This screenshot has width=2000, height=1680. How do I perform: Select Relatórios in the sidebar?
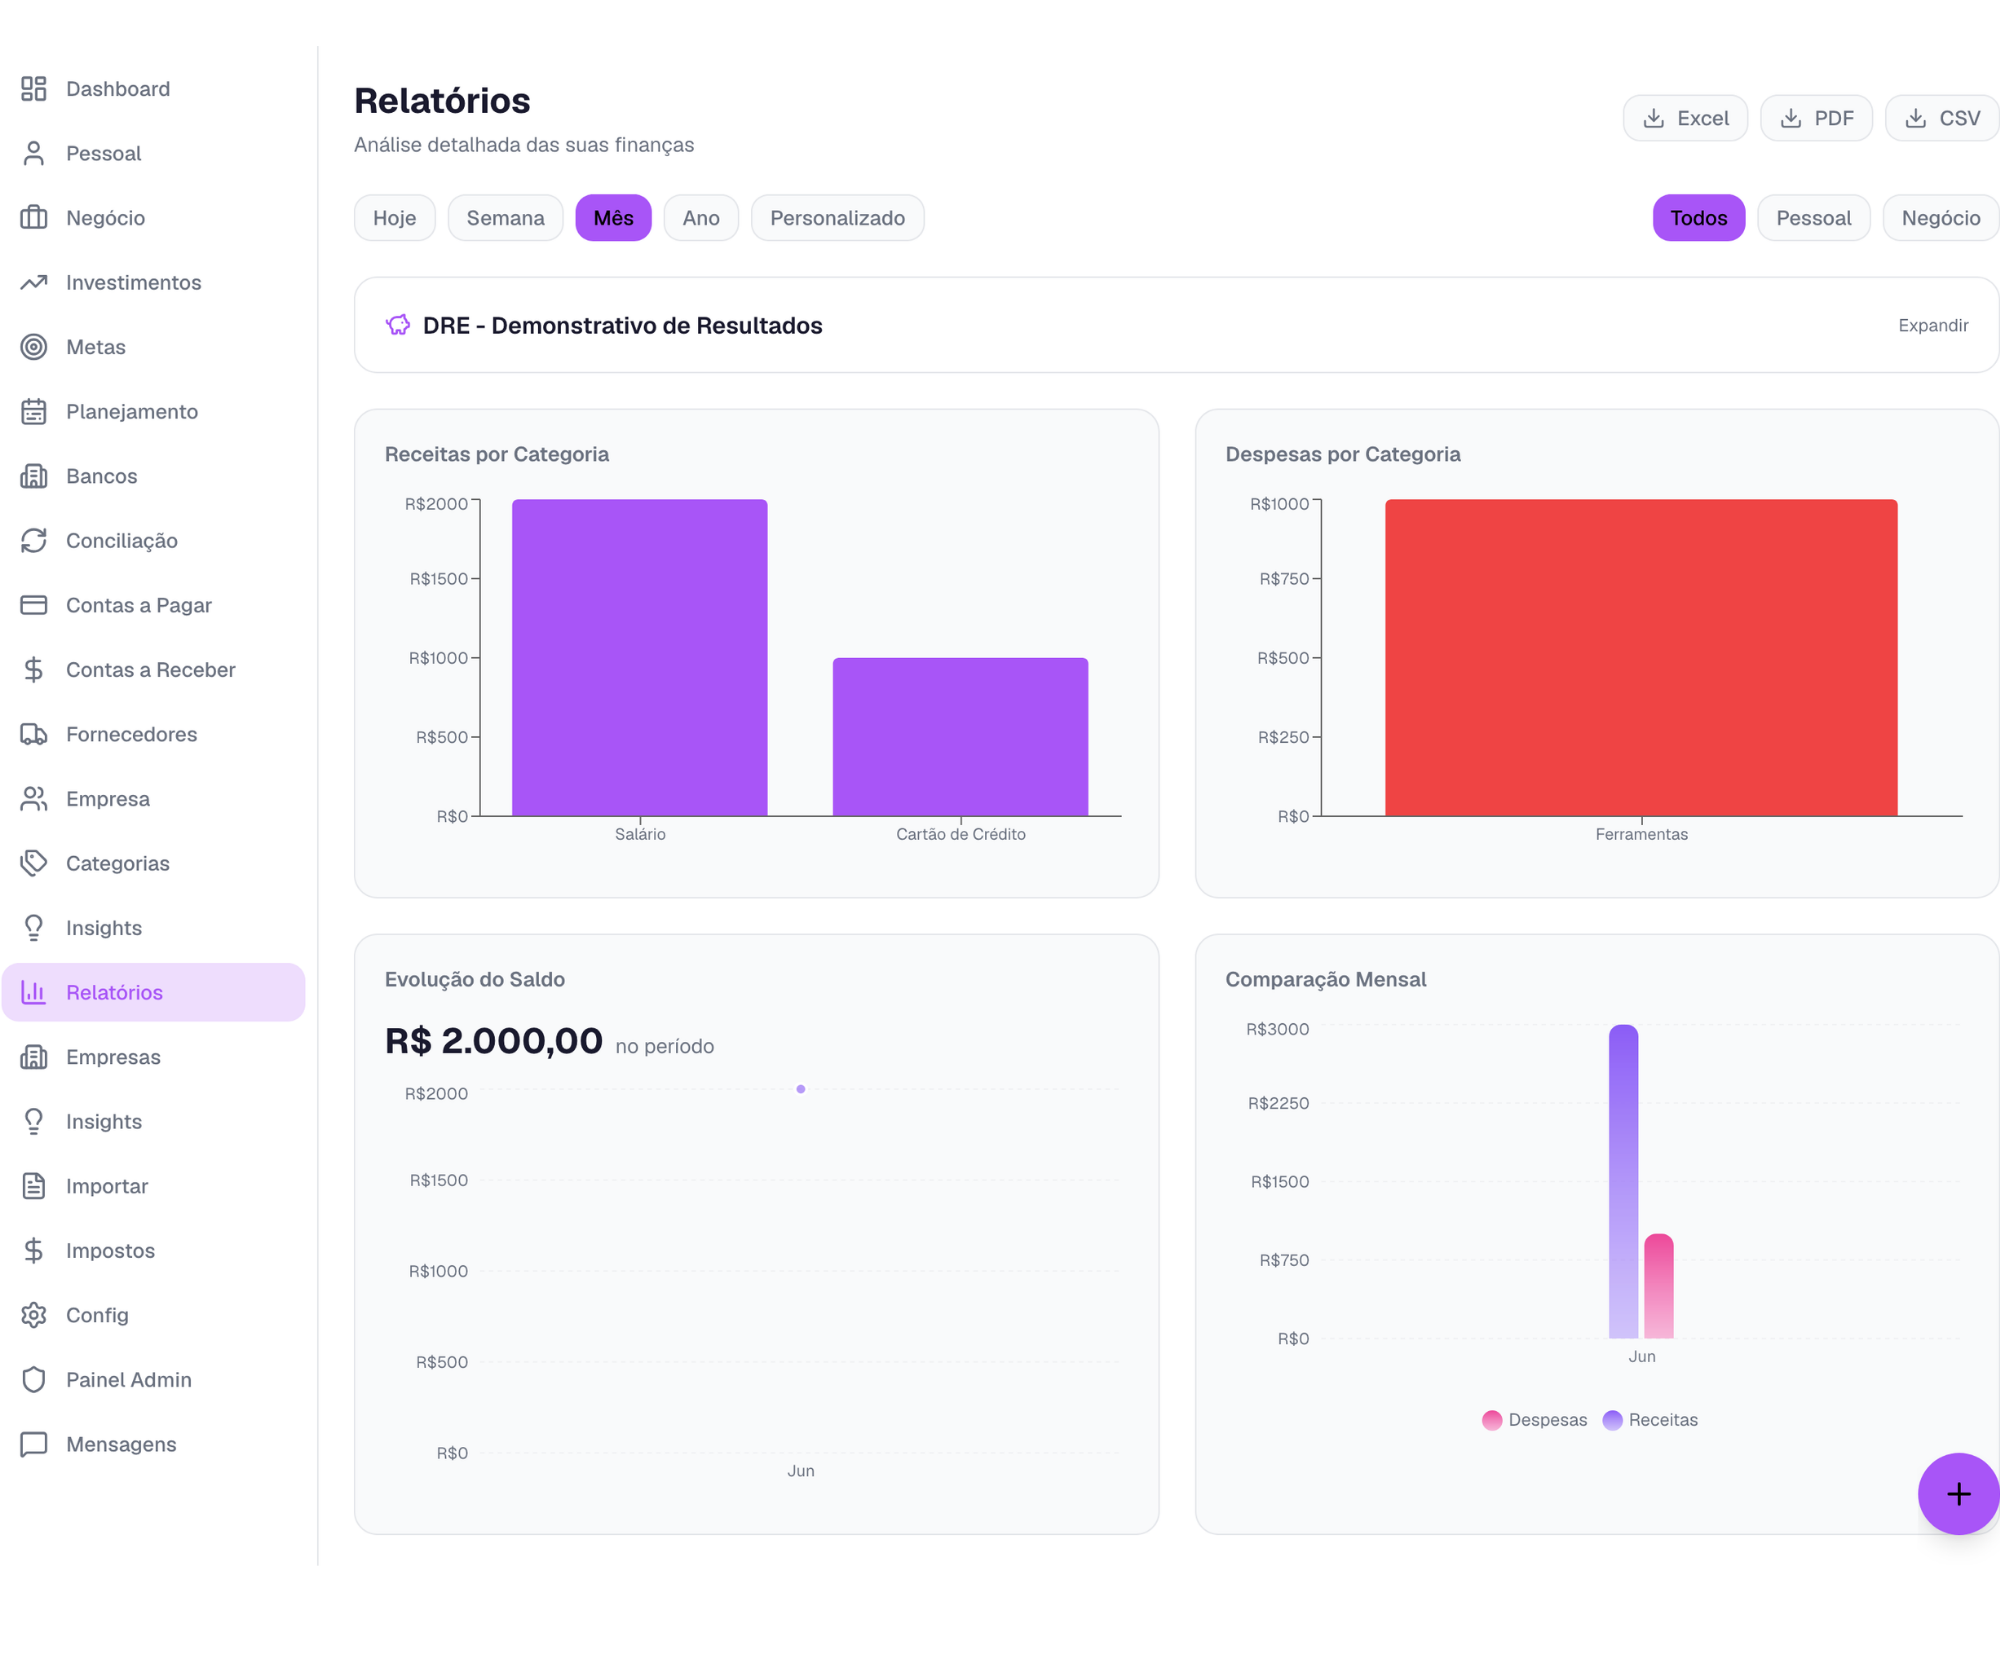coord(153,992)
